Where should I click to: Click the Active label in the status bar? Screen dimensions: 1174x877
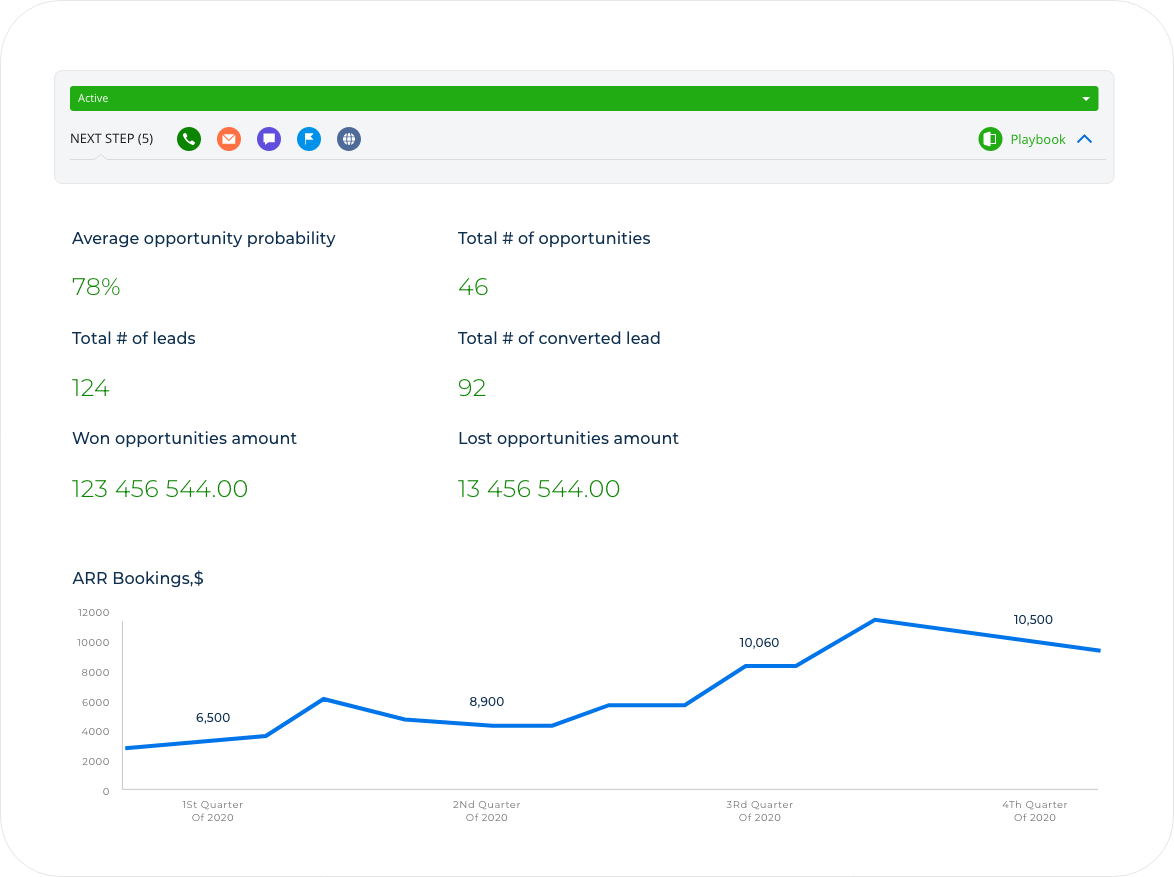(x=93, y=99)
